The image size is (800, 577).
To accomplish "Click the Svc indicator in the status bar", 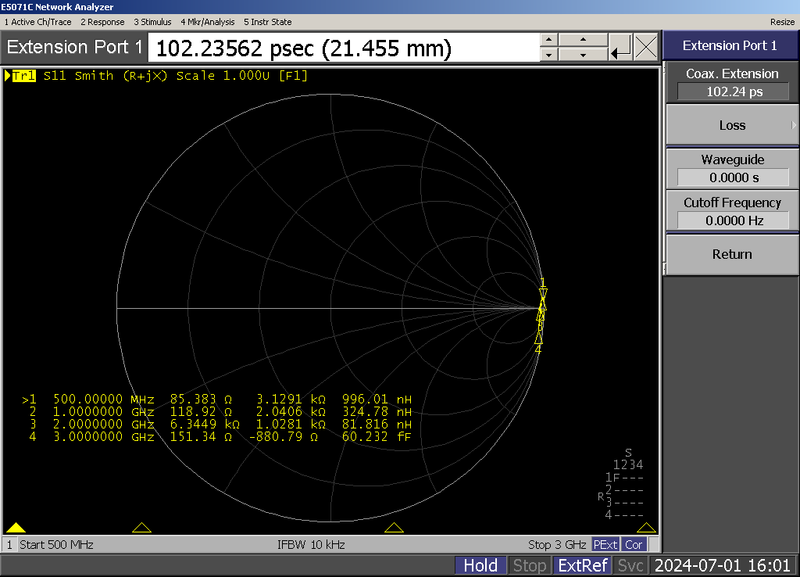I will click(x=631, y=565).
